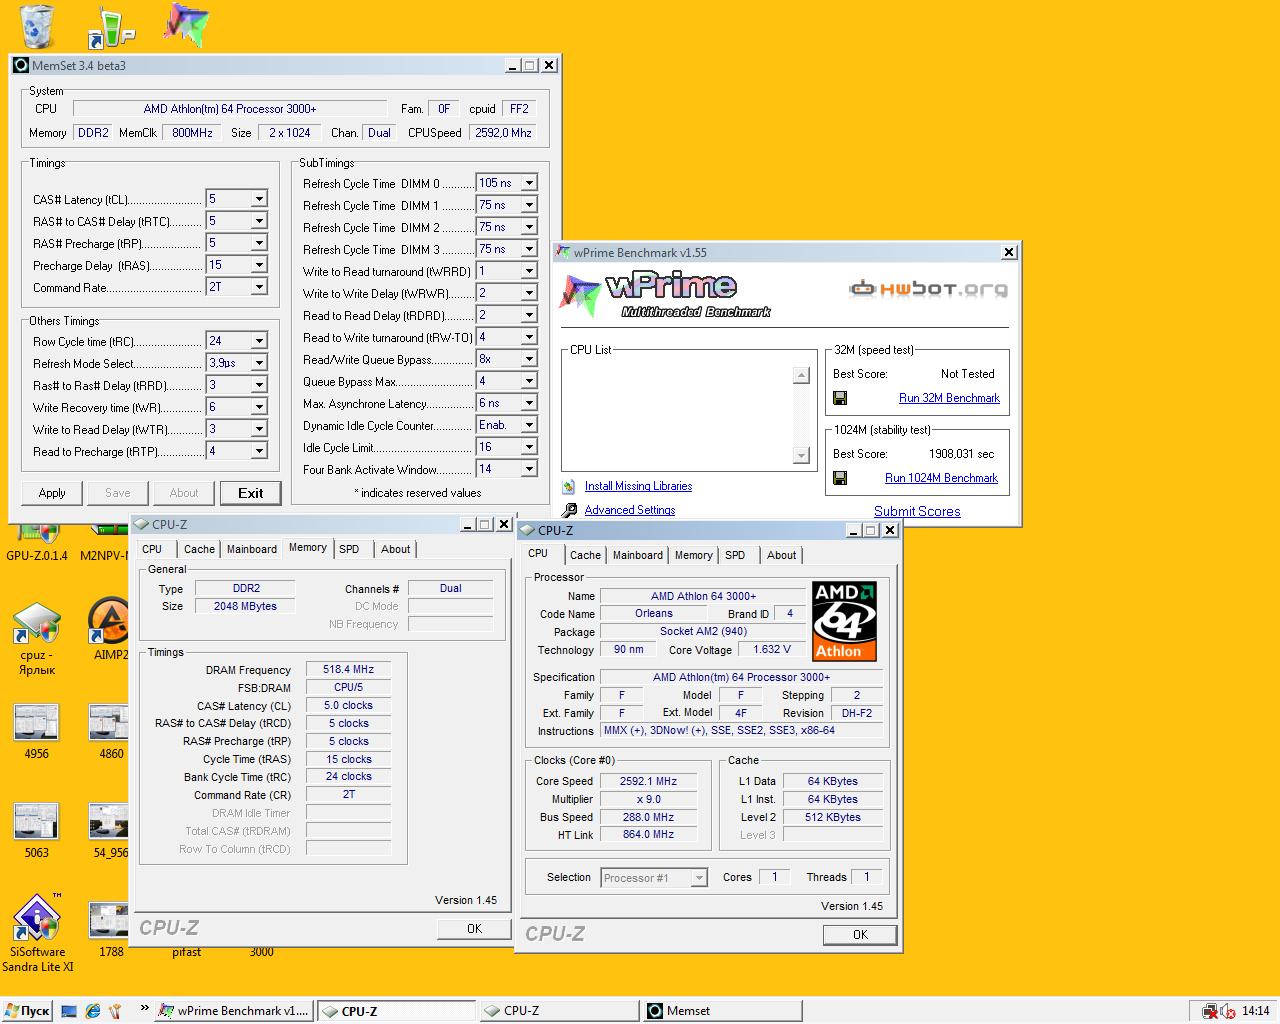This screenshot has width=1280, height=1024.
Task: Switch to Memset taskbar button
Action: point(722,1011)
